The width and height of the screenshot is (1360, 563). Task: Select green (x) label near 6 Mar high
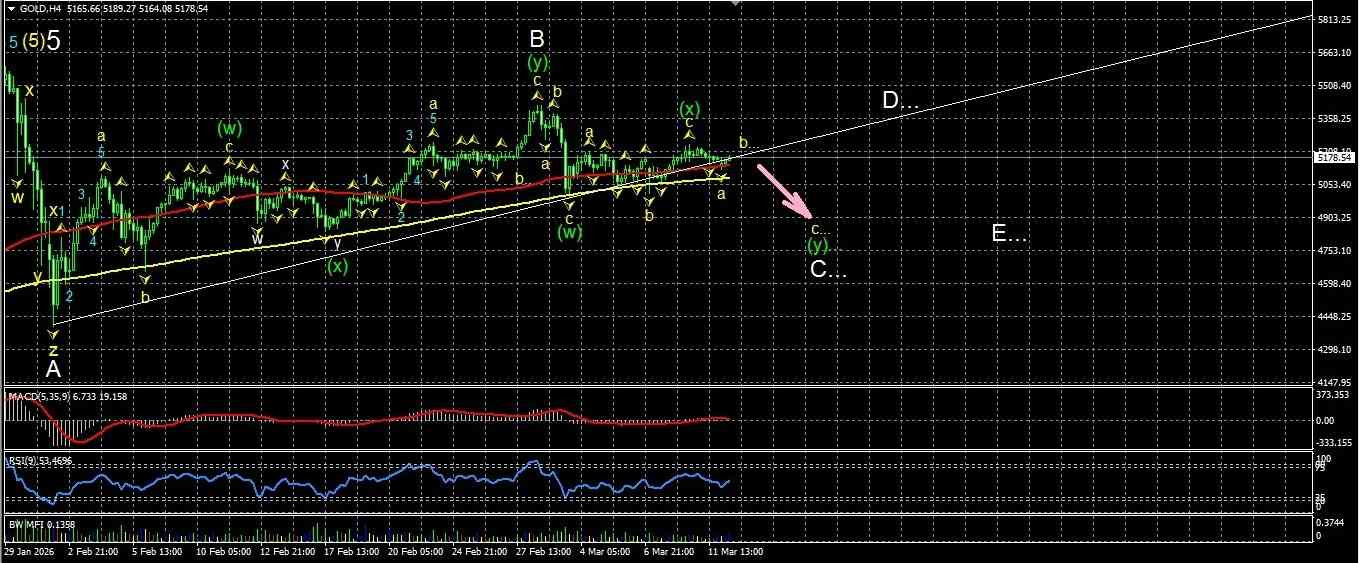tap(688, 108)
